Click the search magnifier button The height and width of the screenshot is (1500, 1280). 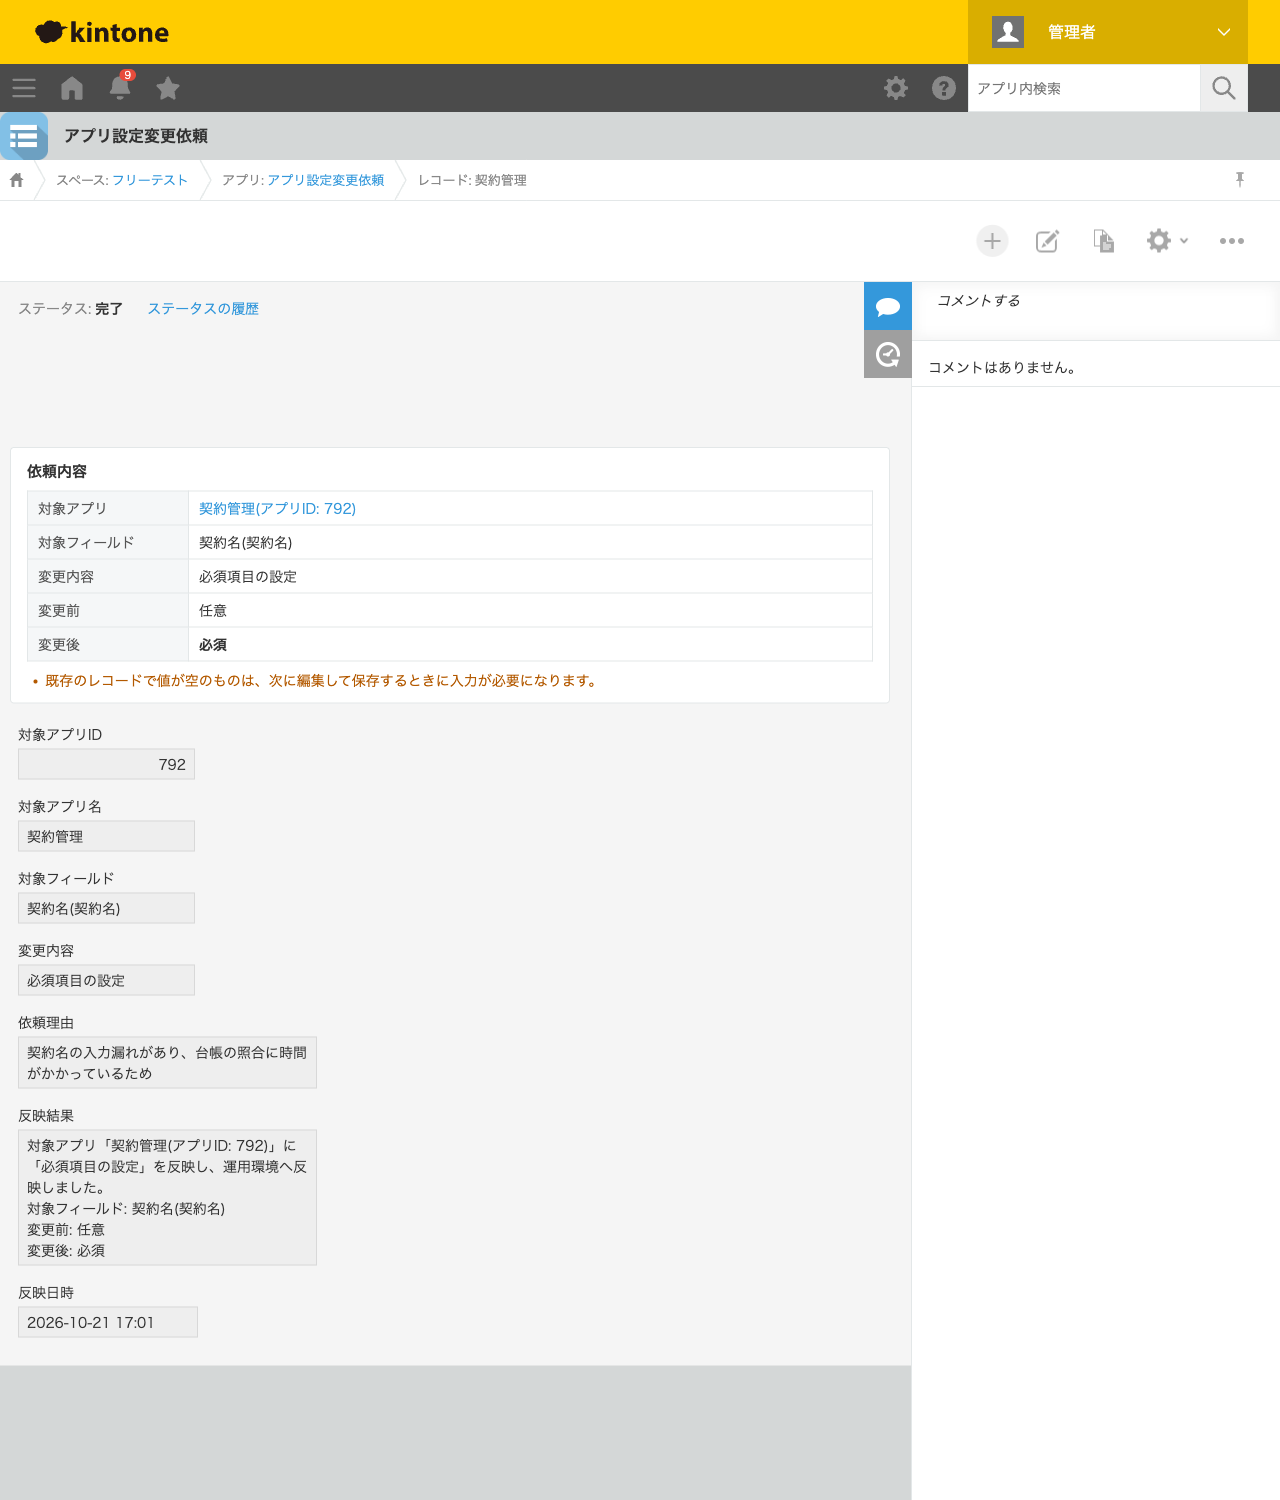tap(1224, 88)
